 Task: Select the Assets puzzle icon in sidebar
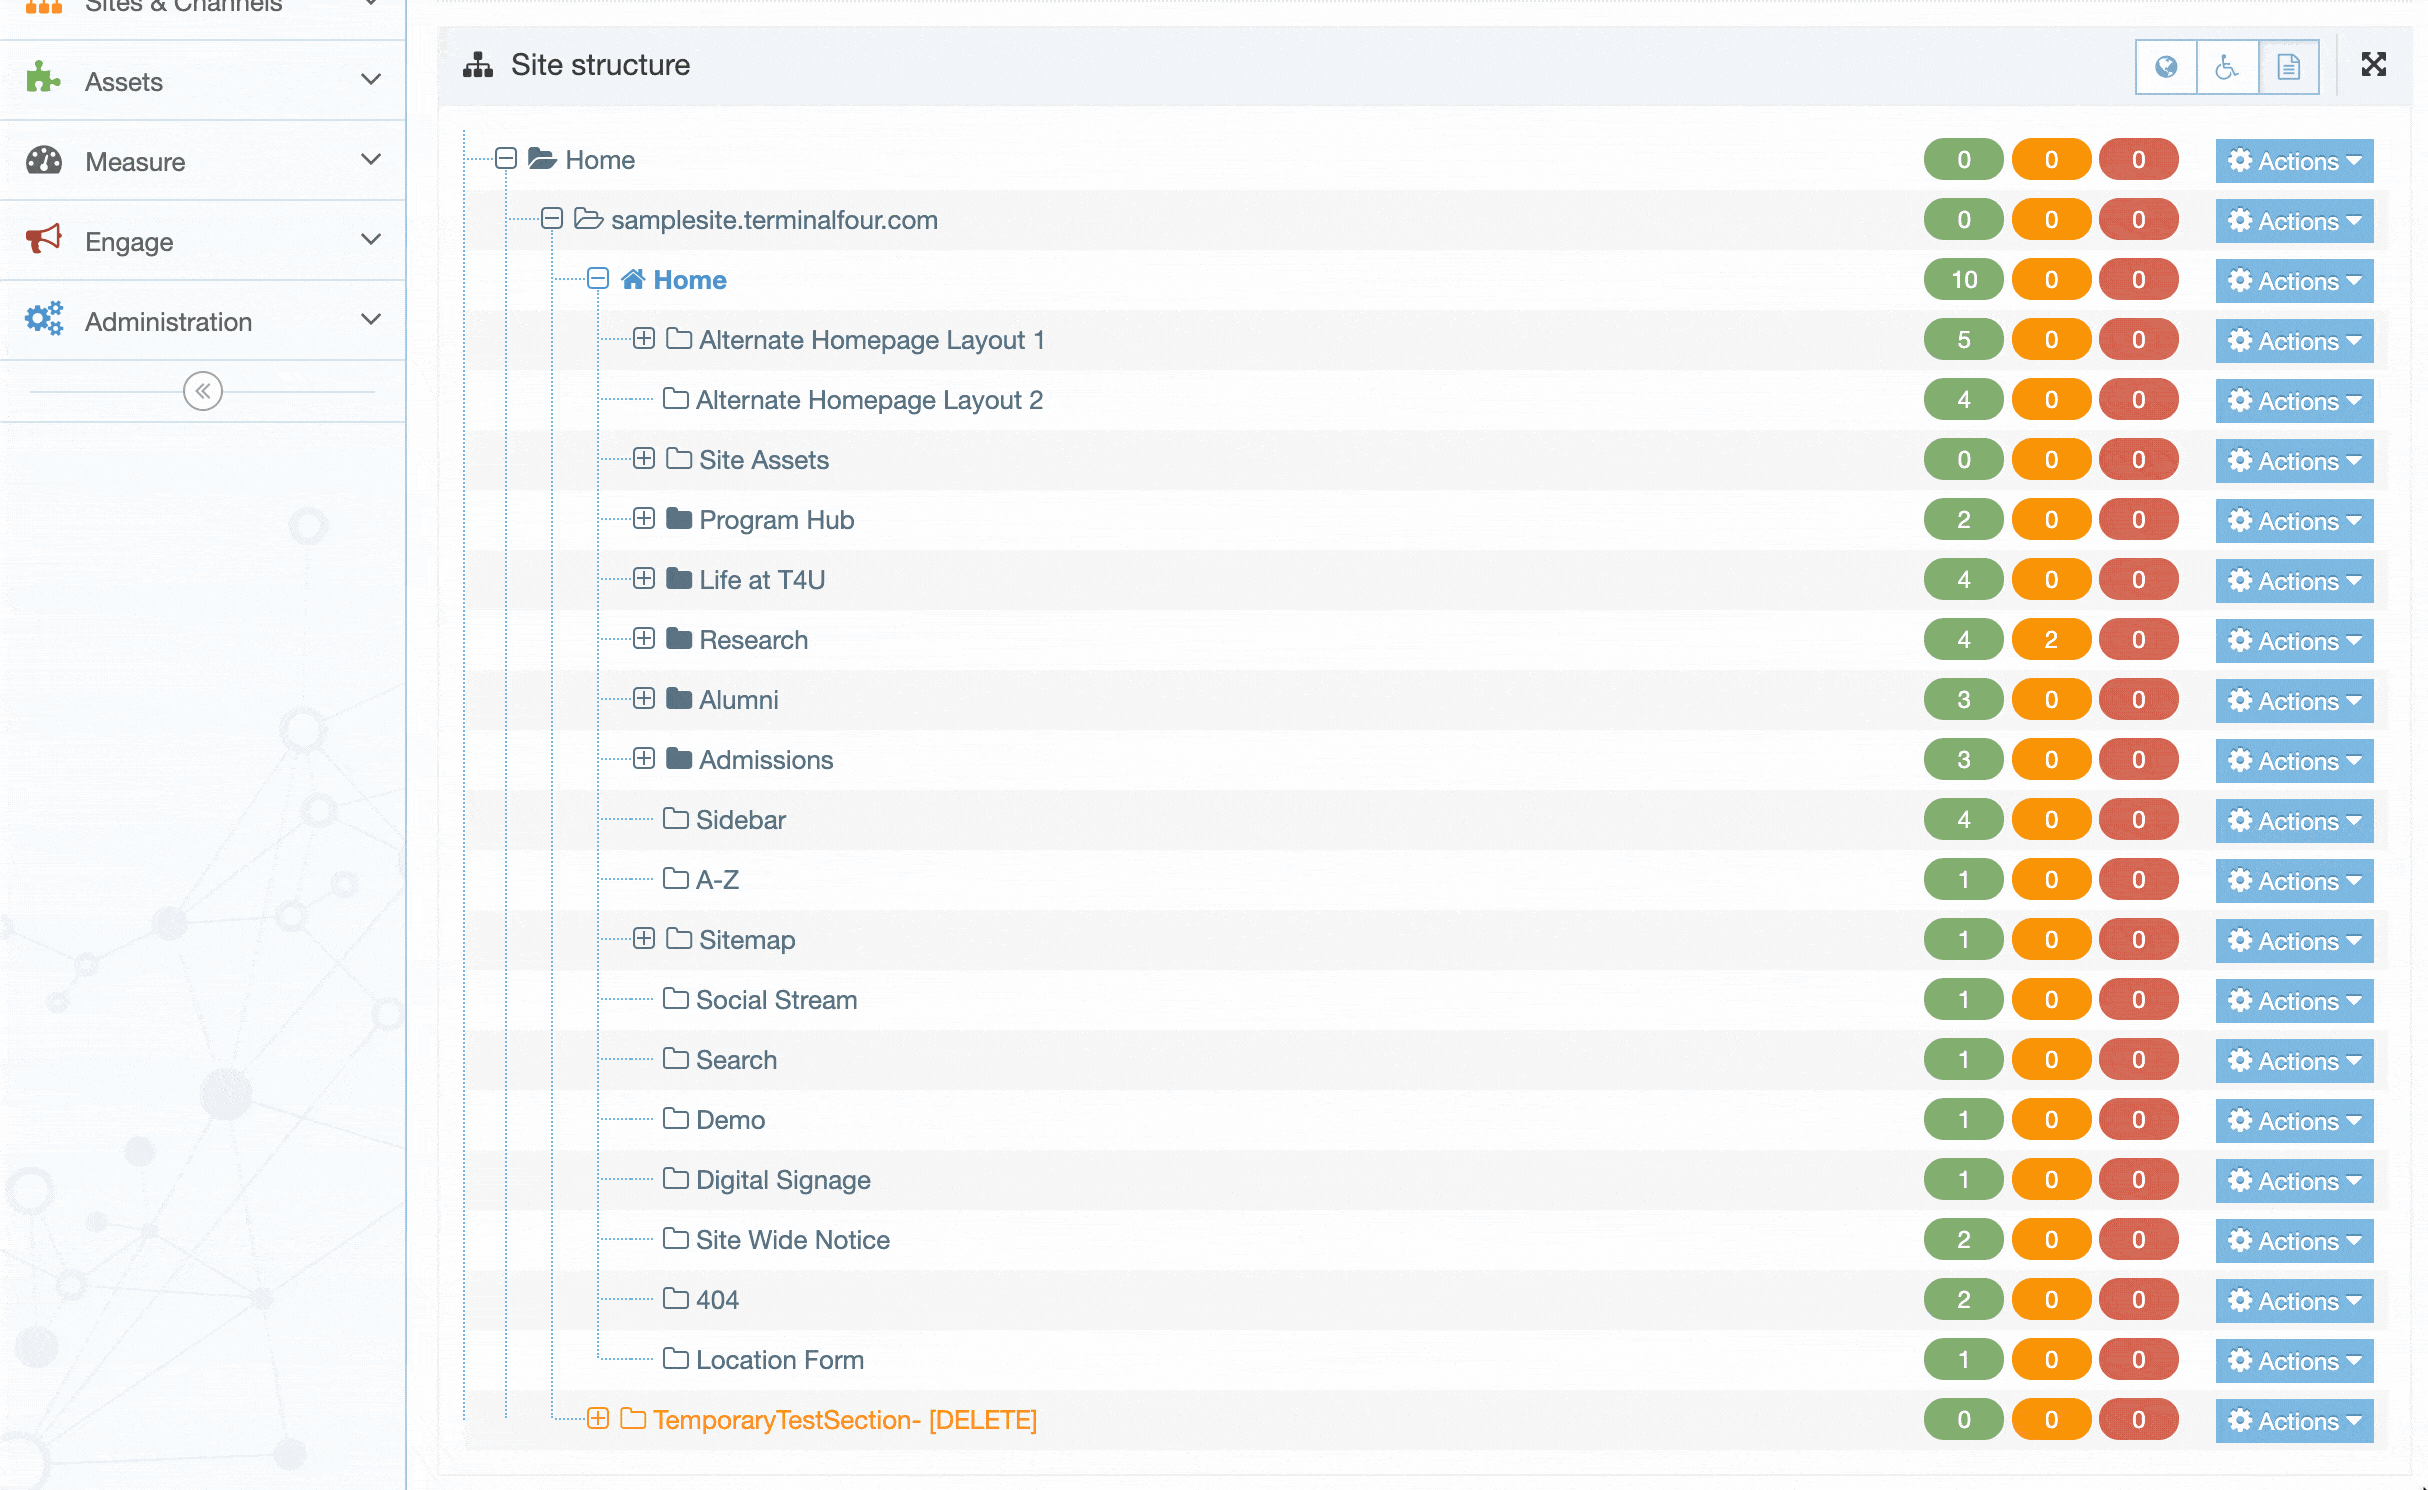(44, 81)
